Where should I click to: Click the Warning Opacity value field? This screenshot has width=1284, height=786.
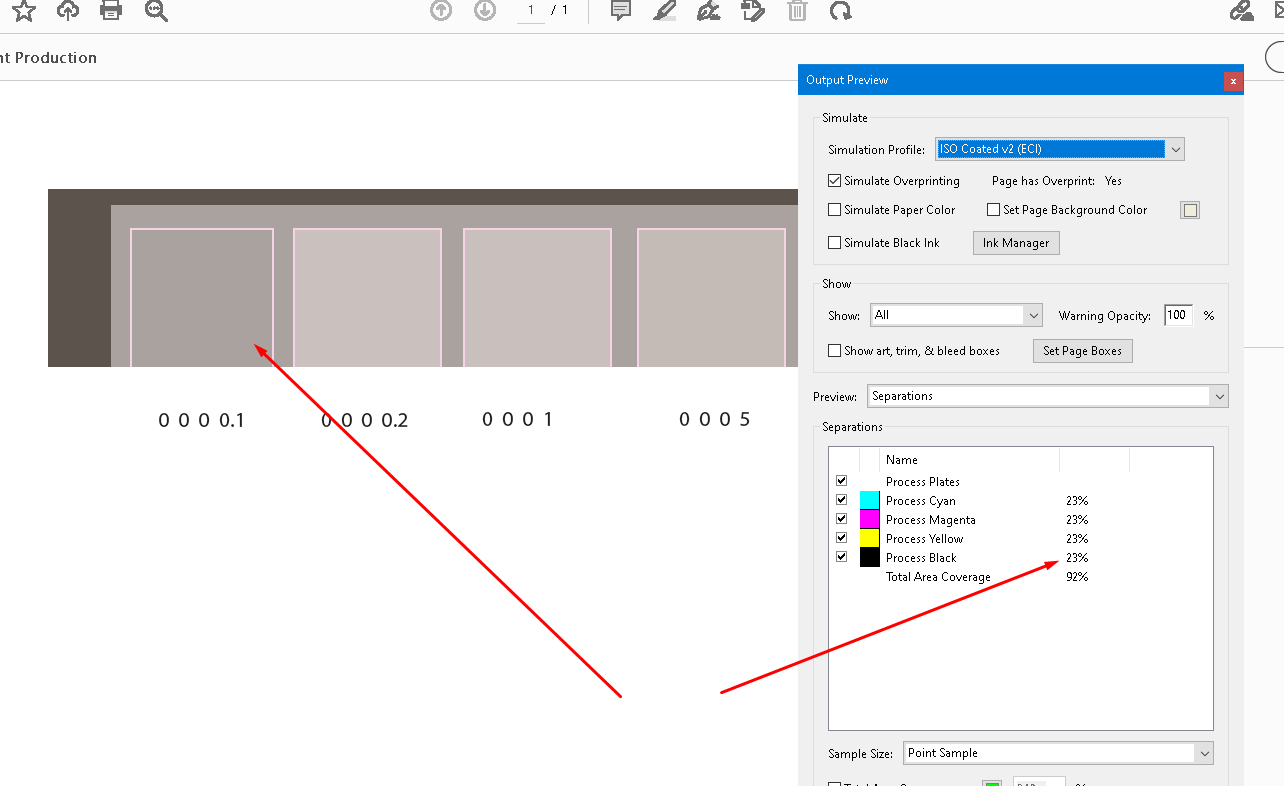pos(1178,315)
